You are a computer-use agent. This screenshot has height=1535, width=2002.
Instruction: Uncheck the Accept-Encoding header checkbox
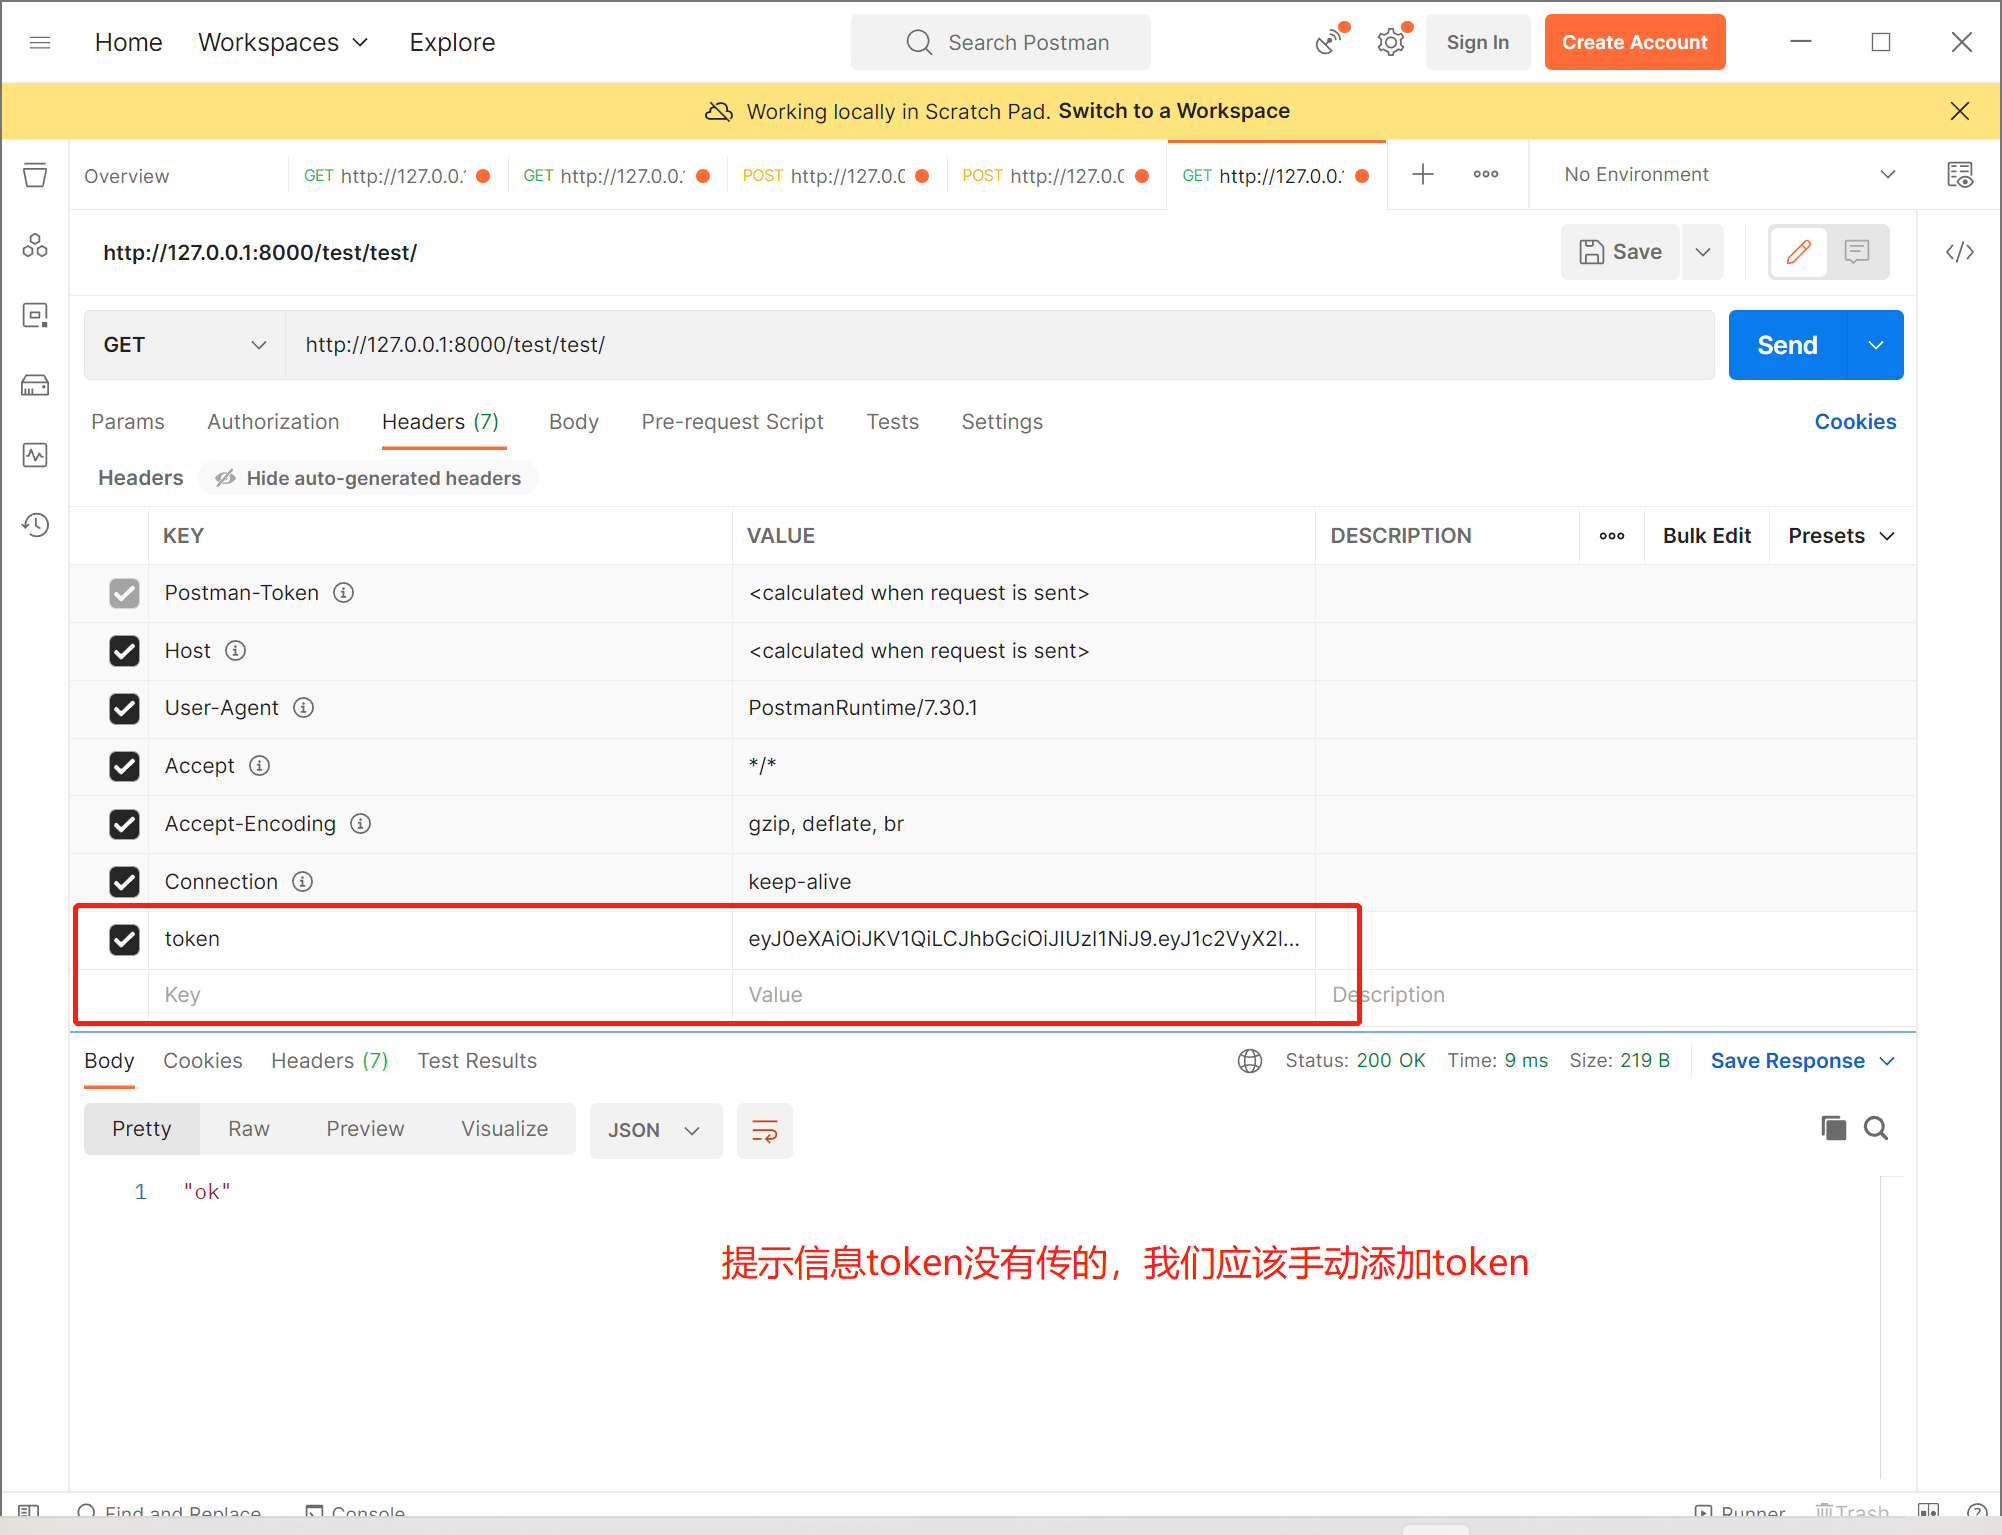124,824
